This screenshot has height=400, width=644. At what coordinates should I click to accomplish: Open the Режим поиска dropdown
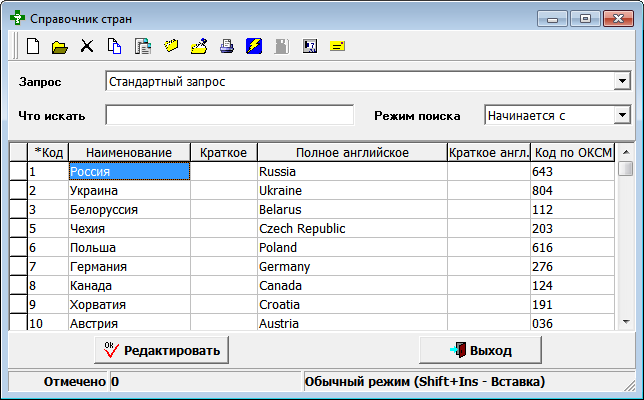[x=622, y=115]
